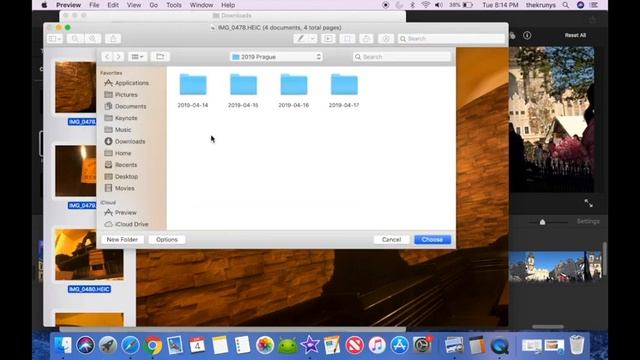640x360 pixels.
Task: Click the blue Choose button
Action: tap(433, 240)
